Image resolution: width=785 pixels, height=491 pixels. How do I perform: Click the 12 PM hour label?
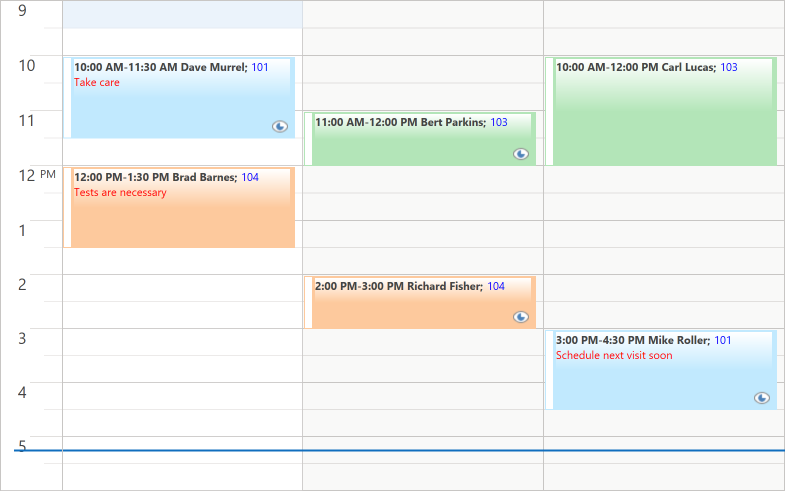37,175
